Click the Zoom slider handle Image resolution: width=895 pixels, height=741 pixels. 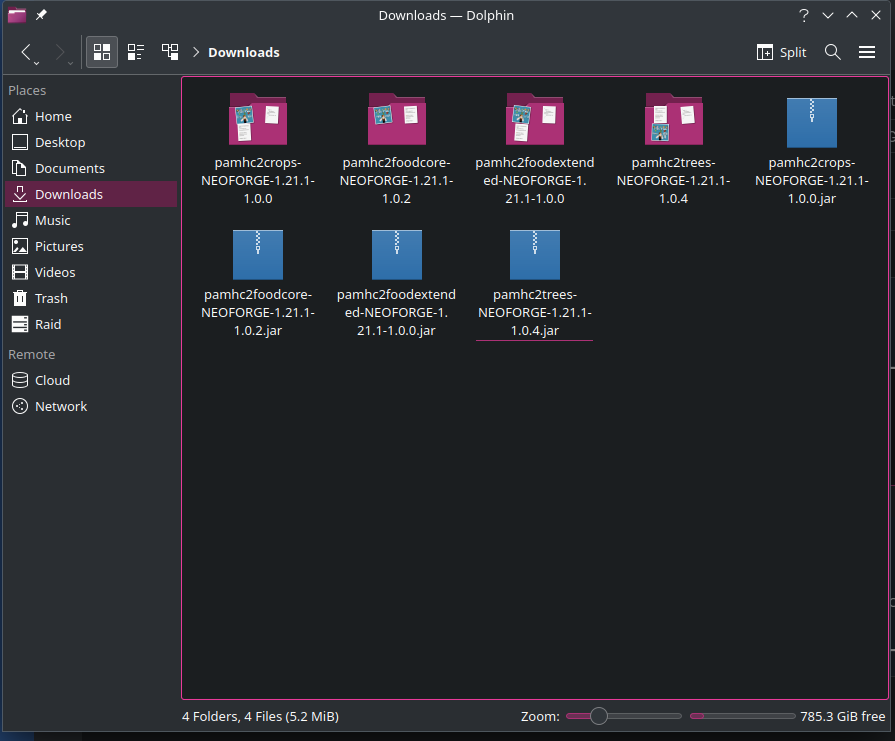pyautogui.click(x=598, y=716)
